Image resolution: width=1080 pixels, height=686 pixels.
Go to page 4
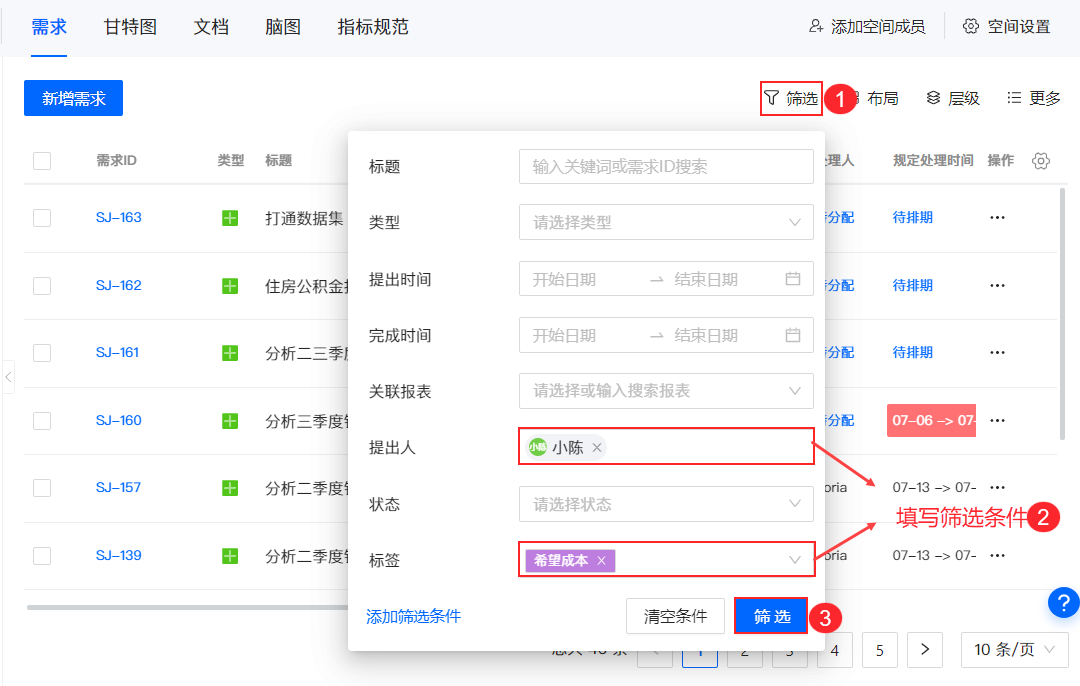(x=835, y=650)
